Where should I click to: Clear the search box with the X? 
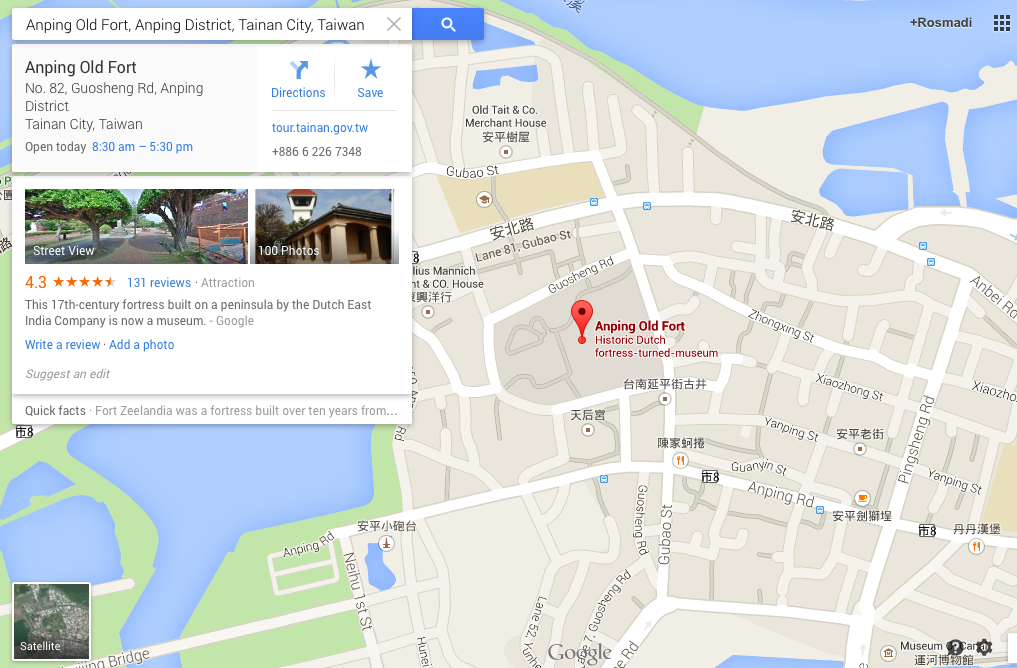[x=394, y=25]
